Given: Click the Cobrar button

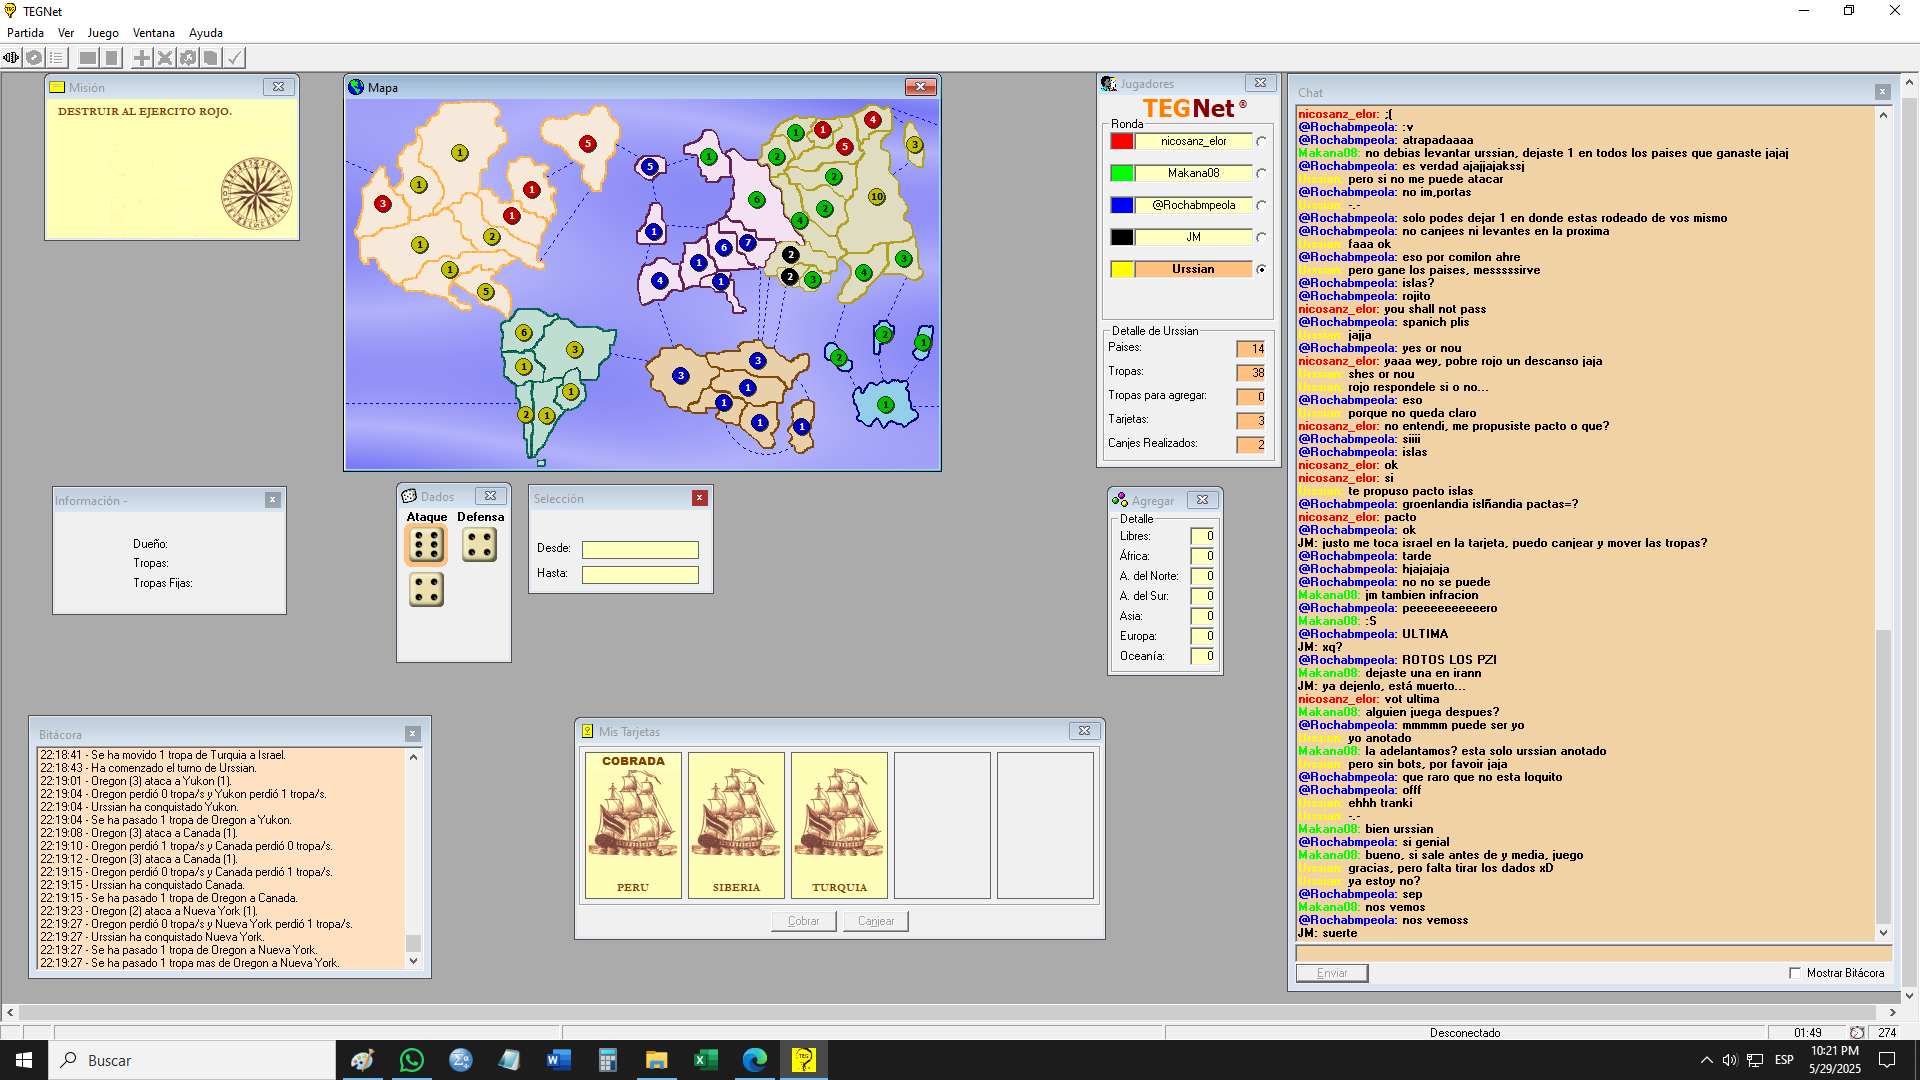Looking at the screenshot, I should [x=803, y=921].
